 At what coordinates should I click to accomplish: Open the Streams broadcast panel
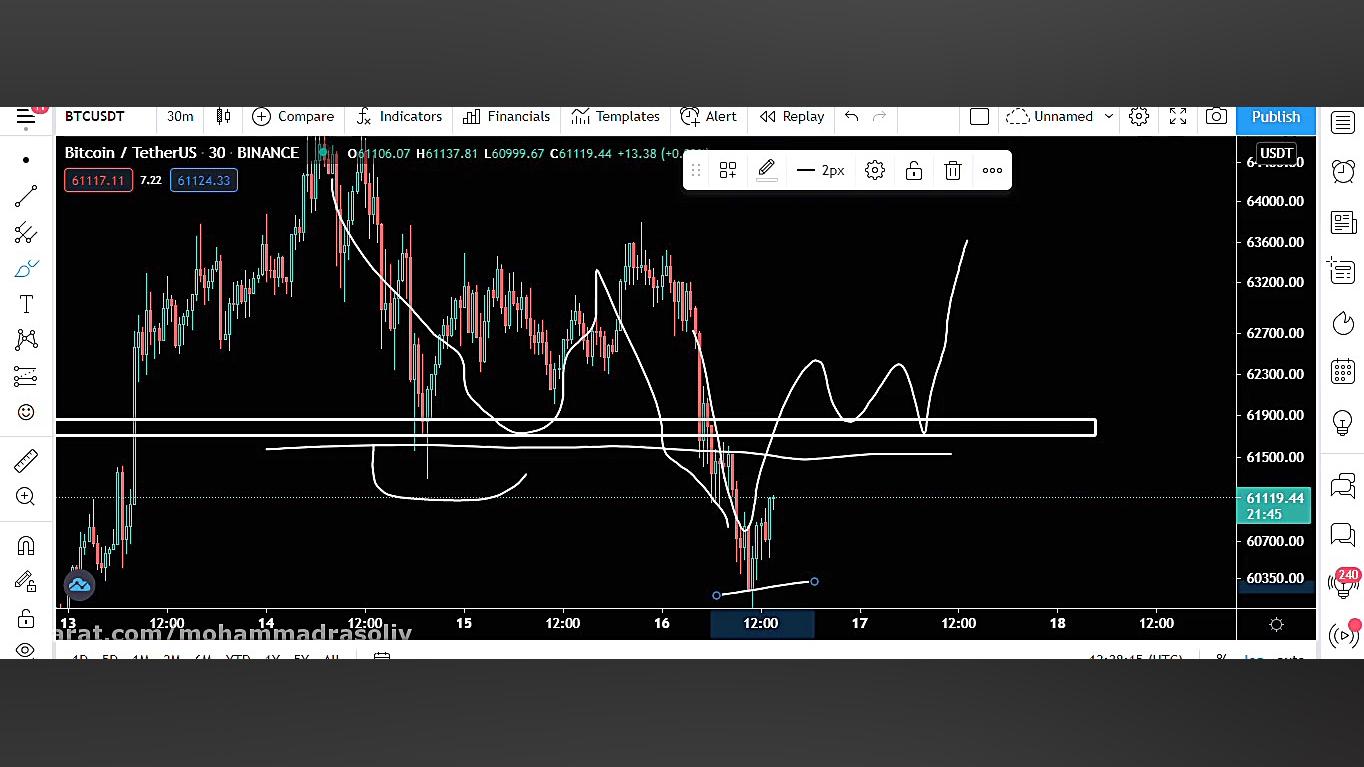(1343, 633)
